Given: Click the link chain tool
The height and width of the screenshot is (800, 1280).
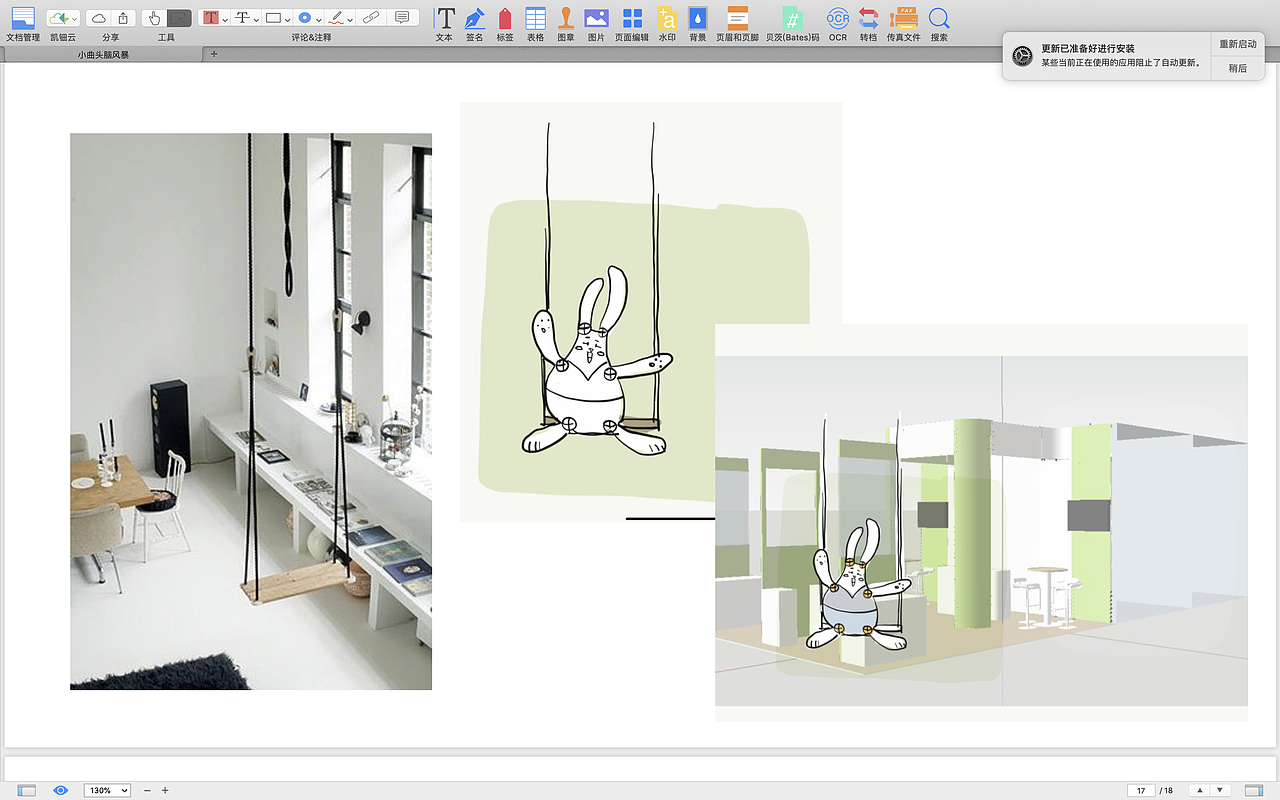Looking at the screenshot, I should (x=370, y=18).
